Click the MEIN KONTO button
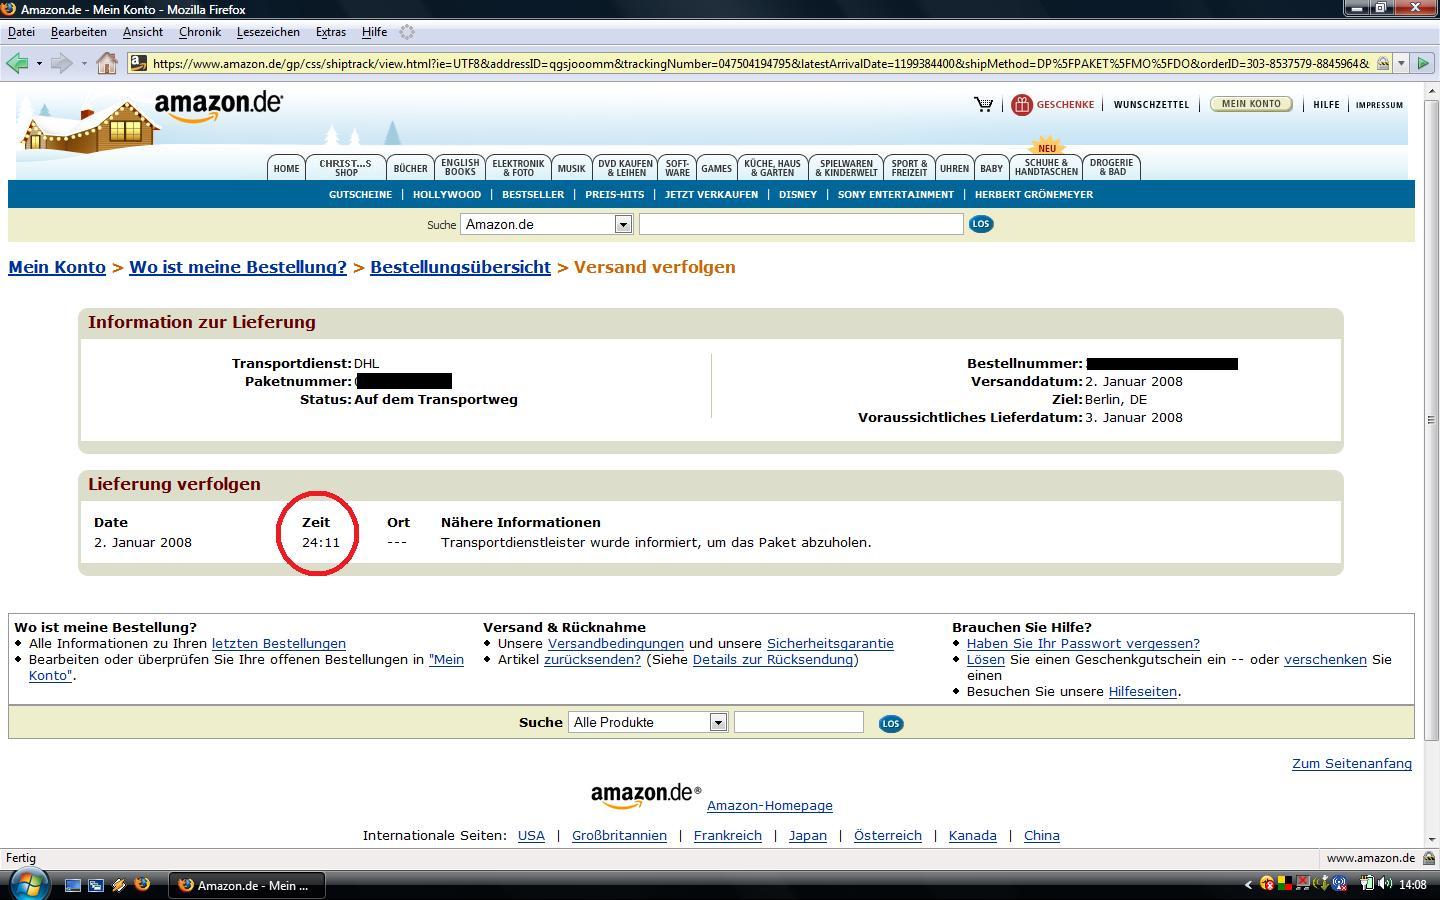The width and height of the screenshot is (1440, 900). (1251, 104)
